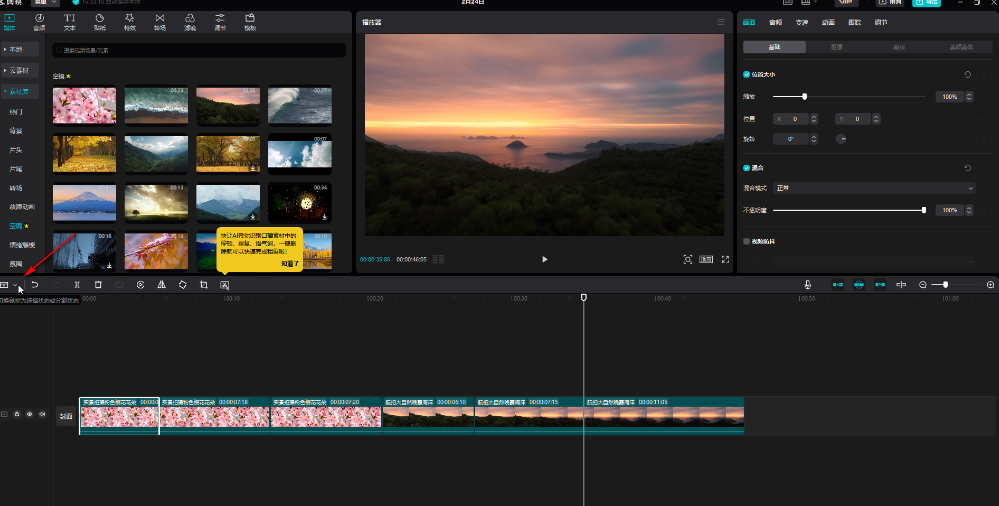
Task: Open the Text (文本) panel icon
Action: click(69, 21)
